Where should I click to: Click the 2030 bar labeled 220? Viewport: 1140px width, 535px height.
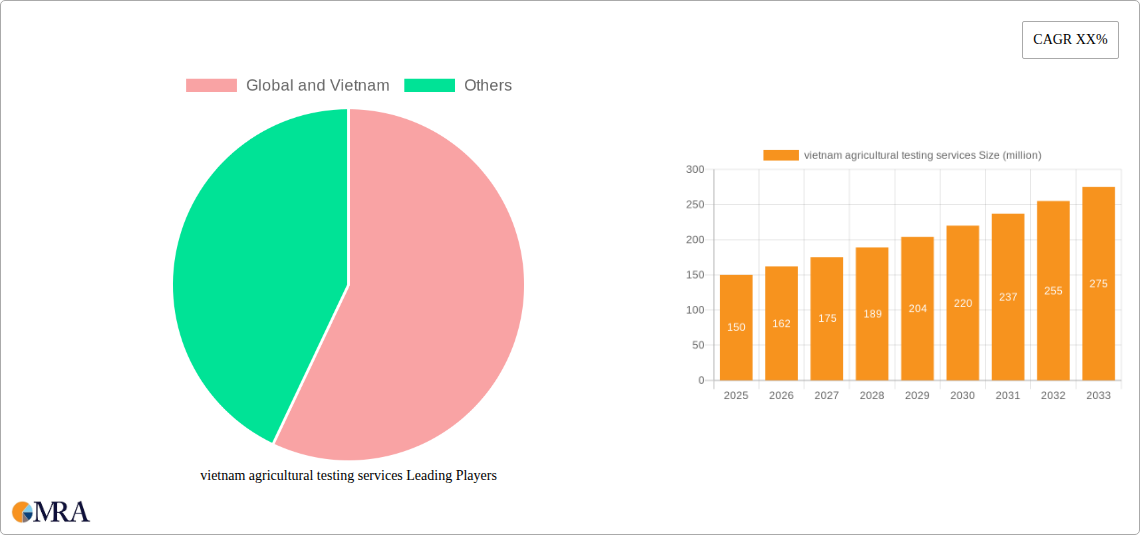963,303
